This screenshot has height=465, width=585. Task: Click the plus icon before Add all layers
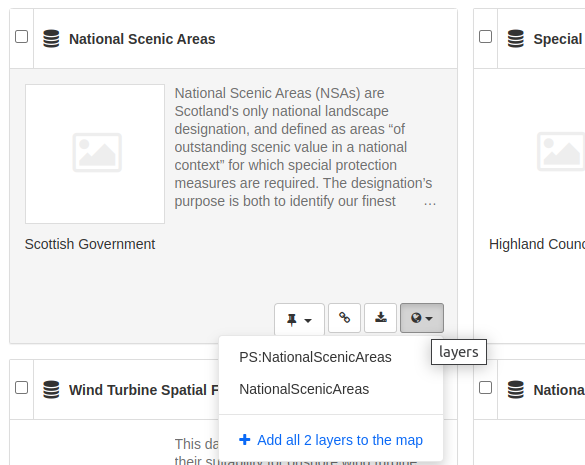(245, 440)
